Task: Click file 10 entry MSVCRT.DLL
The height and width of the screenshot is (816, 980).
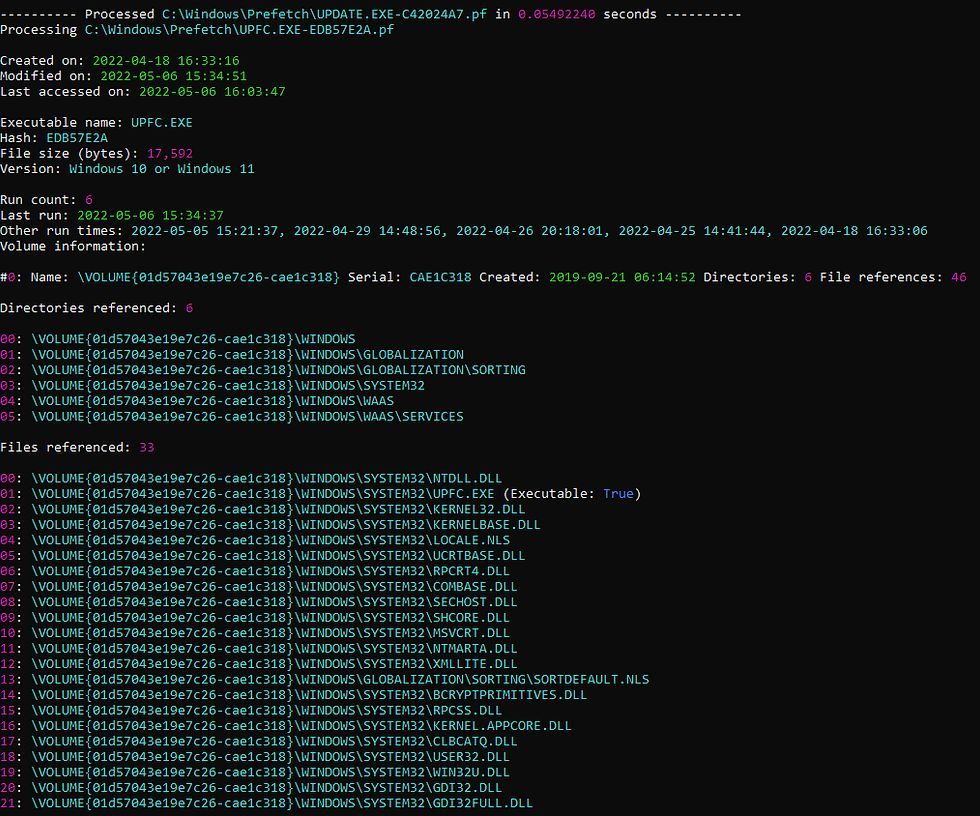Action: (255, 633)
